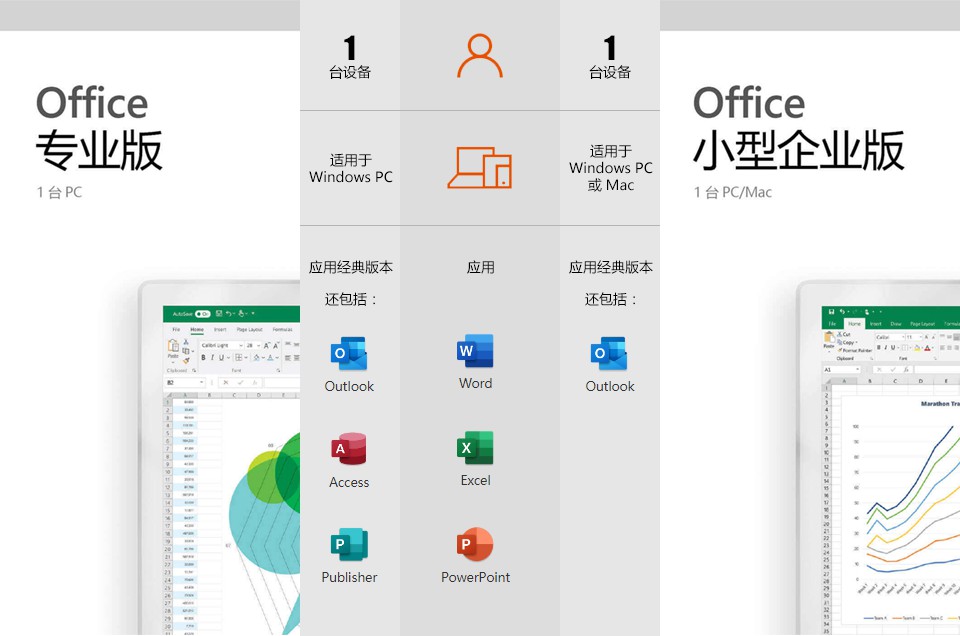Click the "1 台 PC" subtitle
960x636 pixels.
point(59,192)
